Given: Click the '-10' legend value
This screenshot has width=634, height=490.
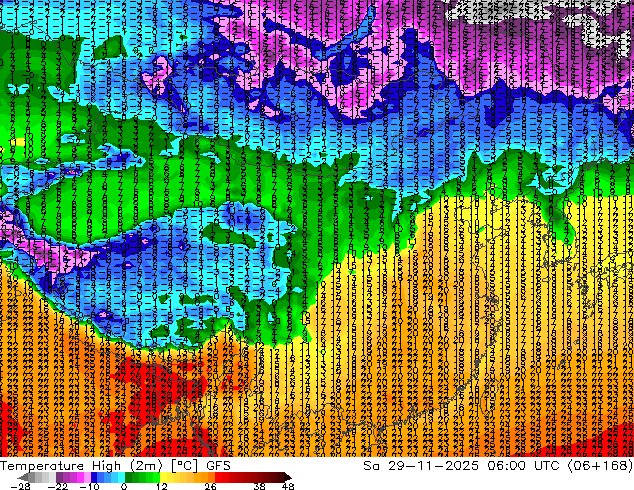Looking at the screenshot, I should pos(89,486).
